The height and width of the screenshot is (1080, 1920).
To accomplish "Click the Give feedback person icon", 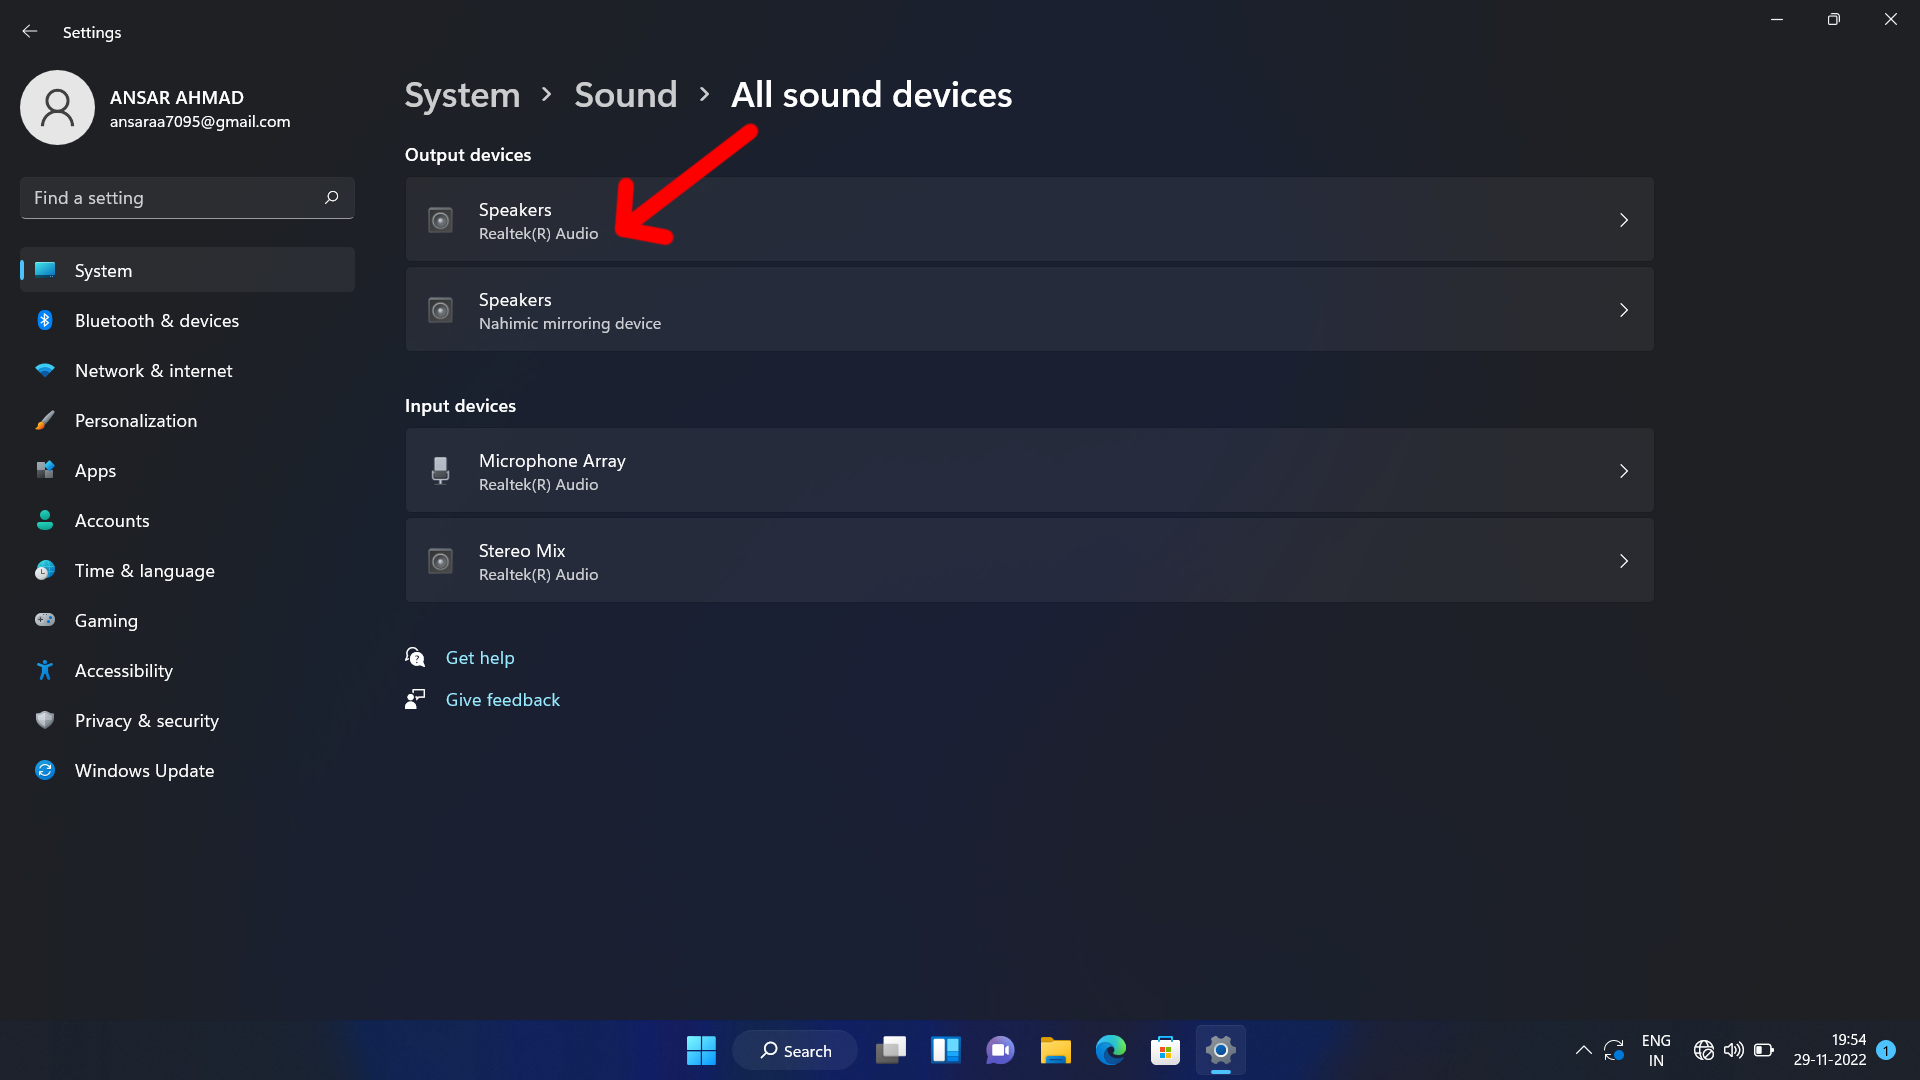I will [415, 699].
